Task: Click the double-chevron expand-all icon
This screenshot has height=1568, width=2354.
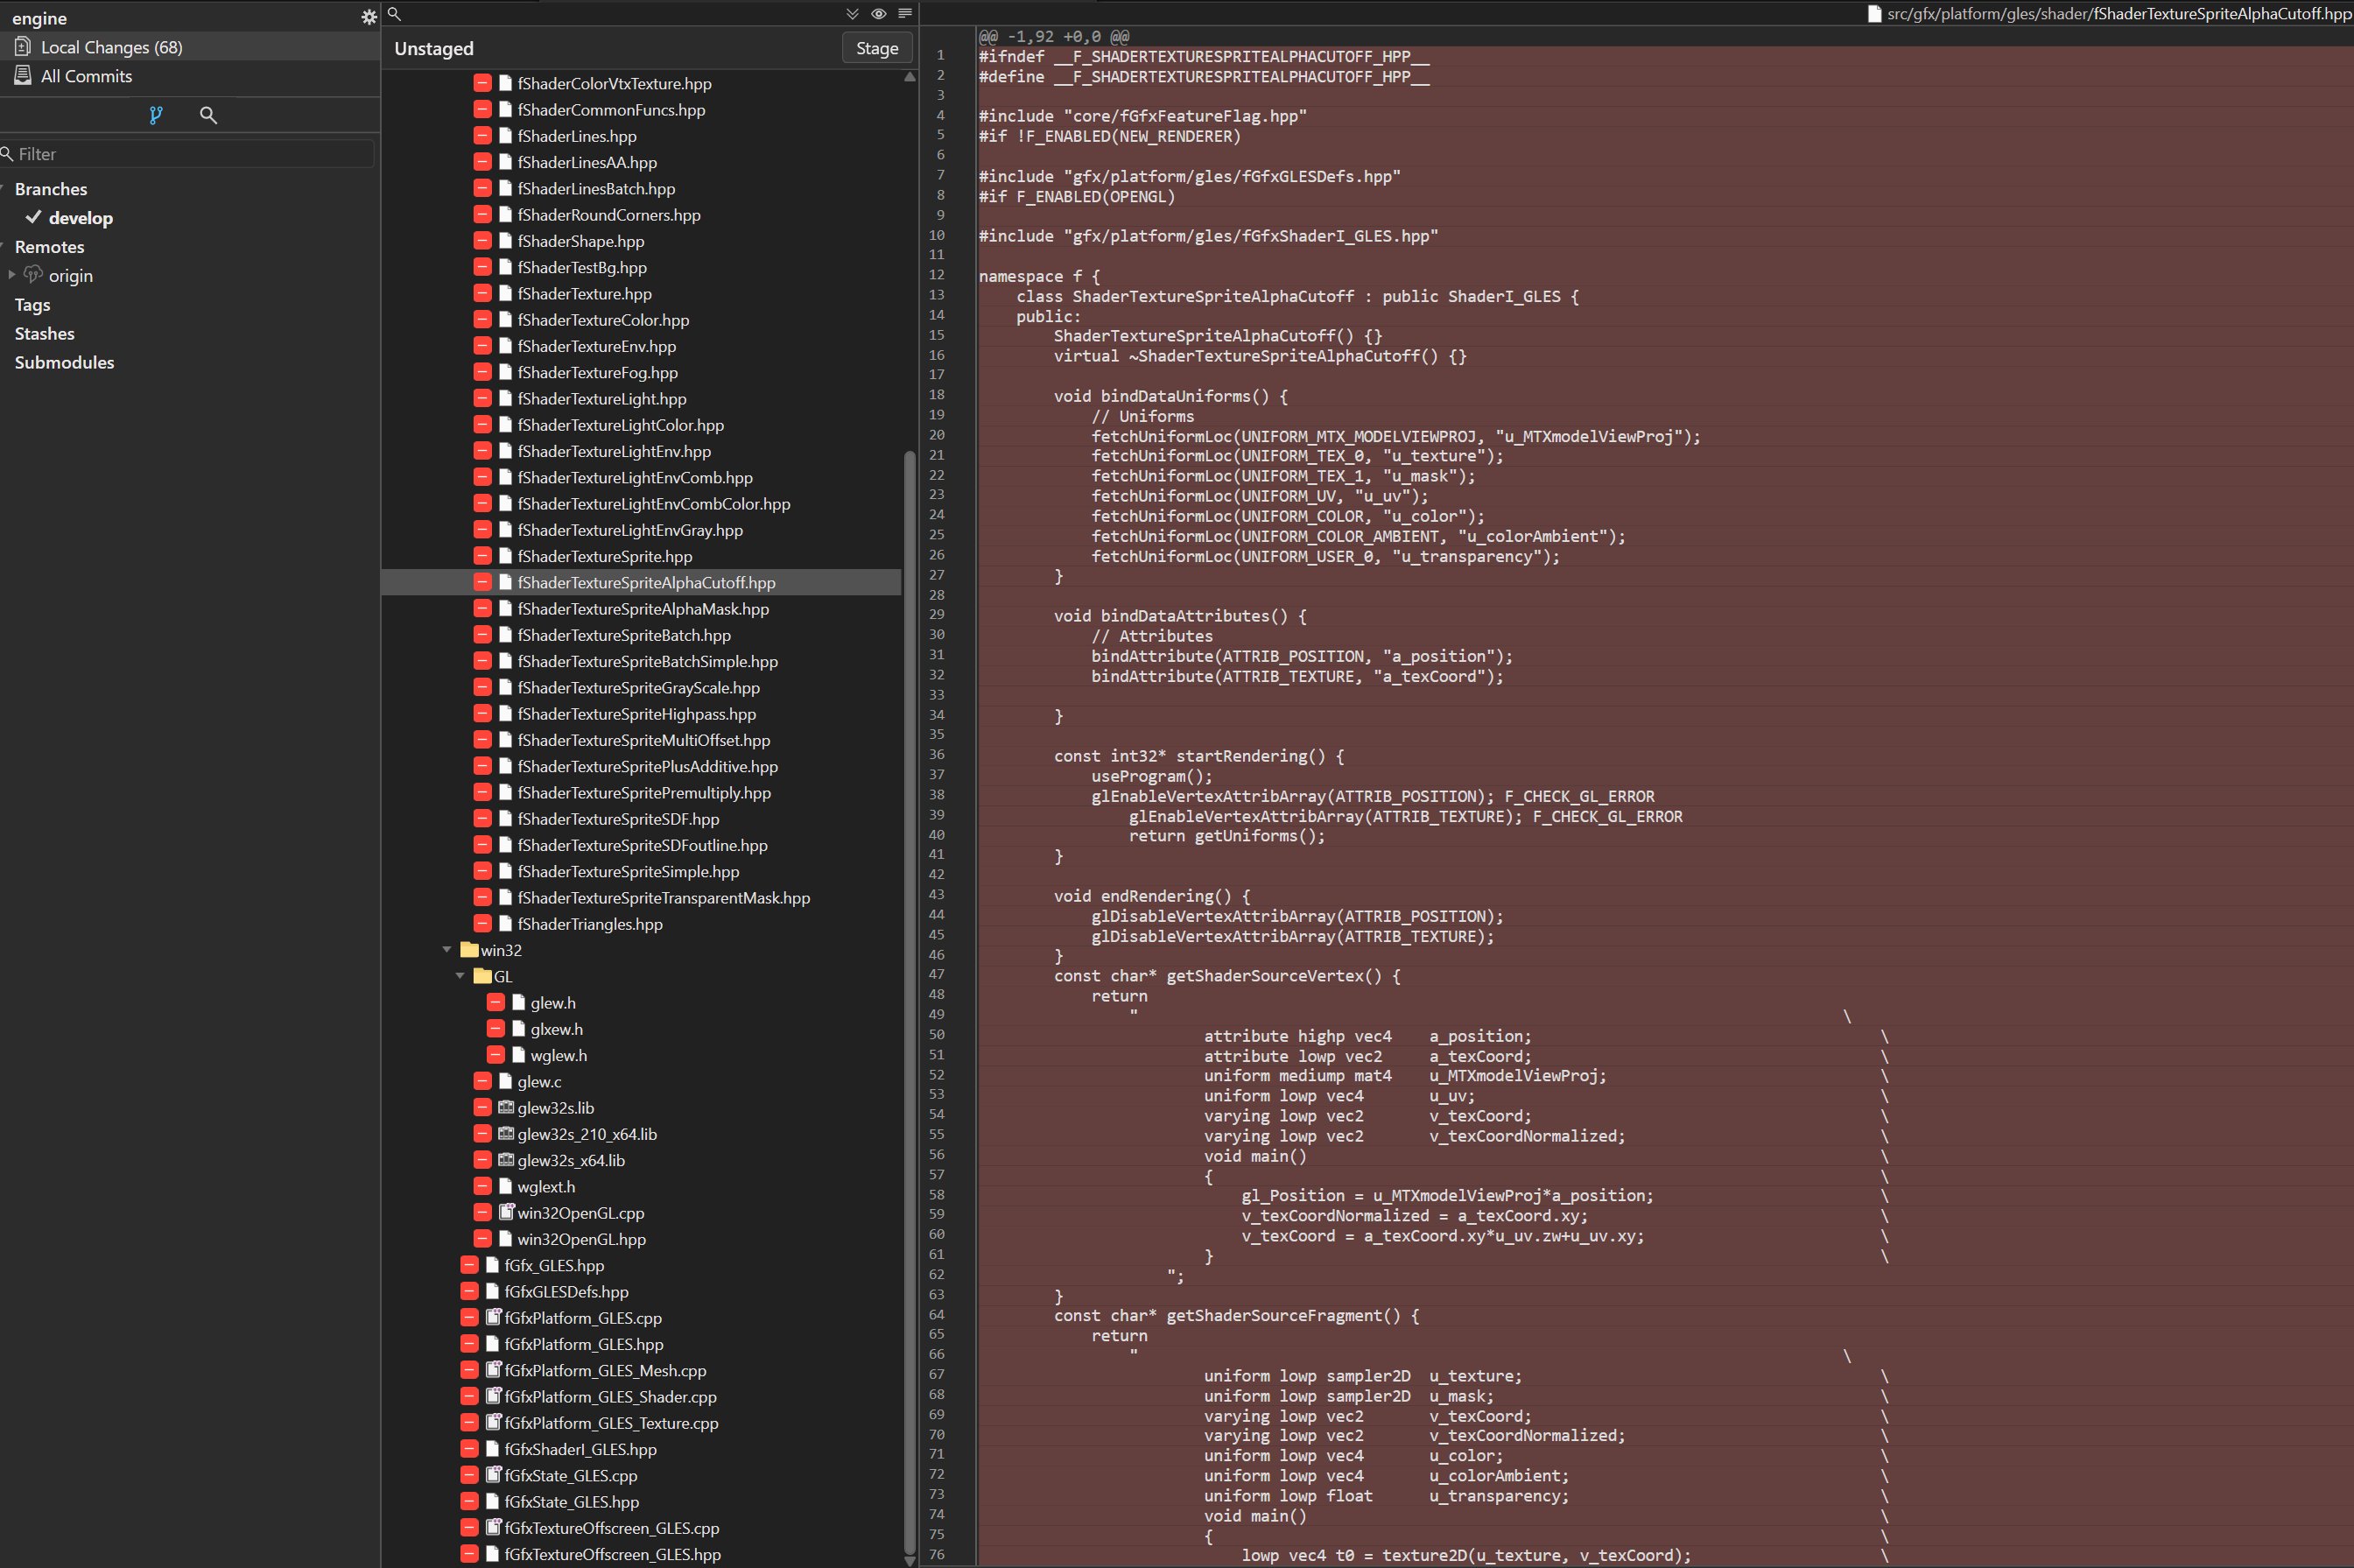Action: click(852, 14)
